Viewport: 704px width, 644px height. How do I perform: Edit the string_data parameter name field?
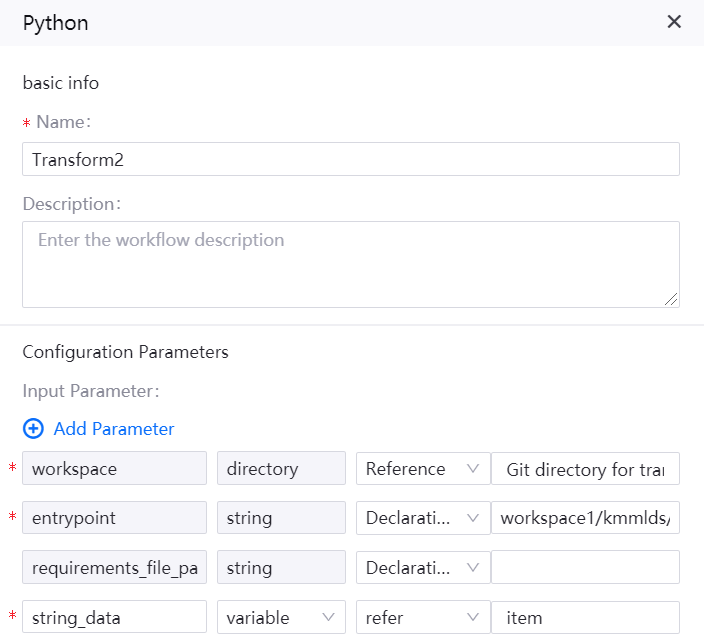coord(114,618)
